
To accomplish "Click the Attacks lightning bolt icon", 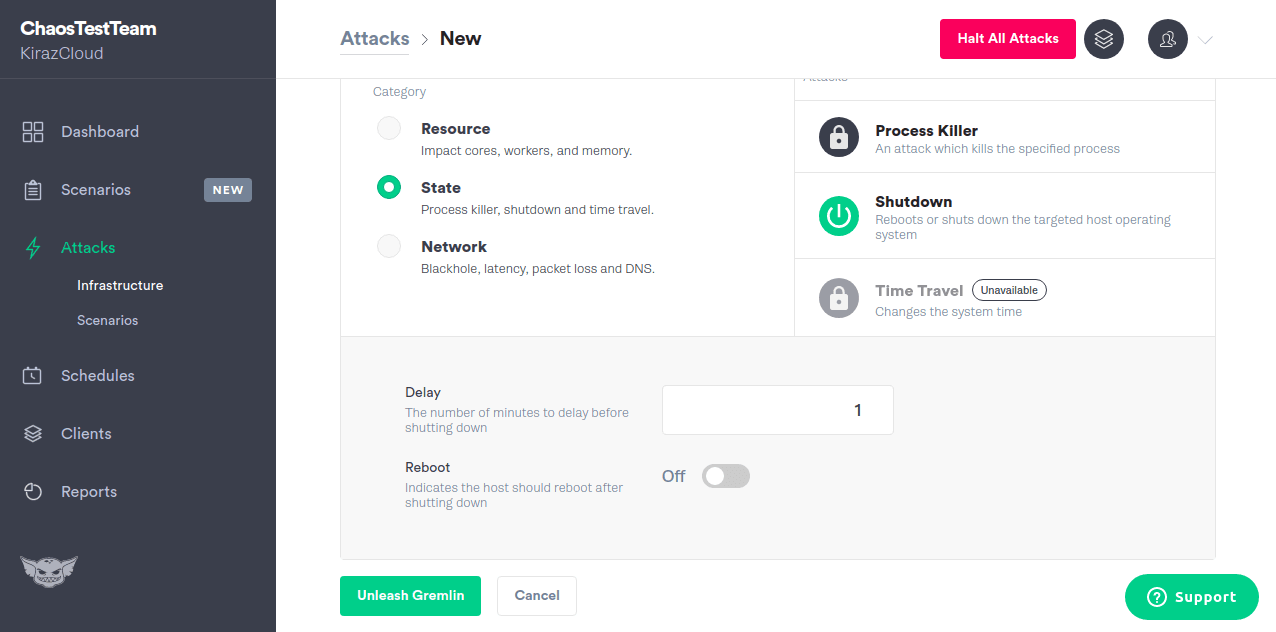I will 33,248.
